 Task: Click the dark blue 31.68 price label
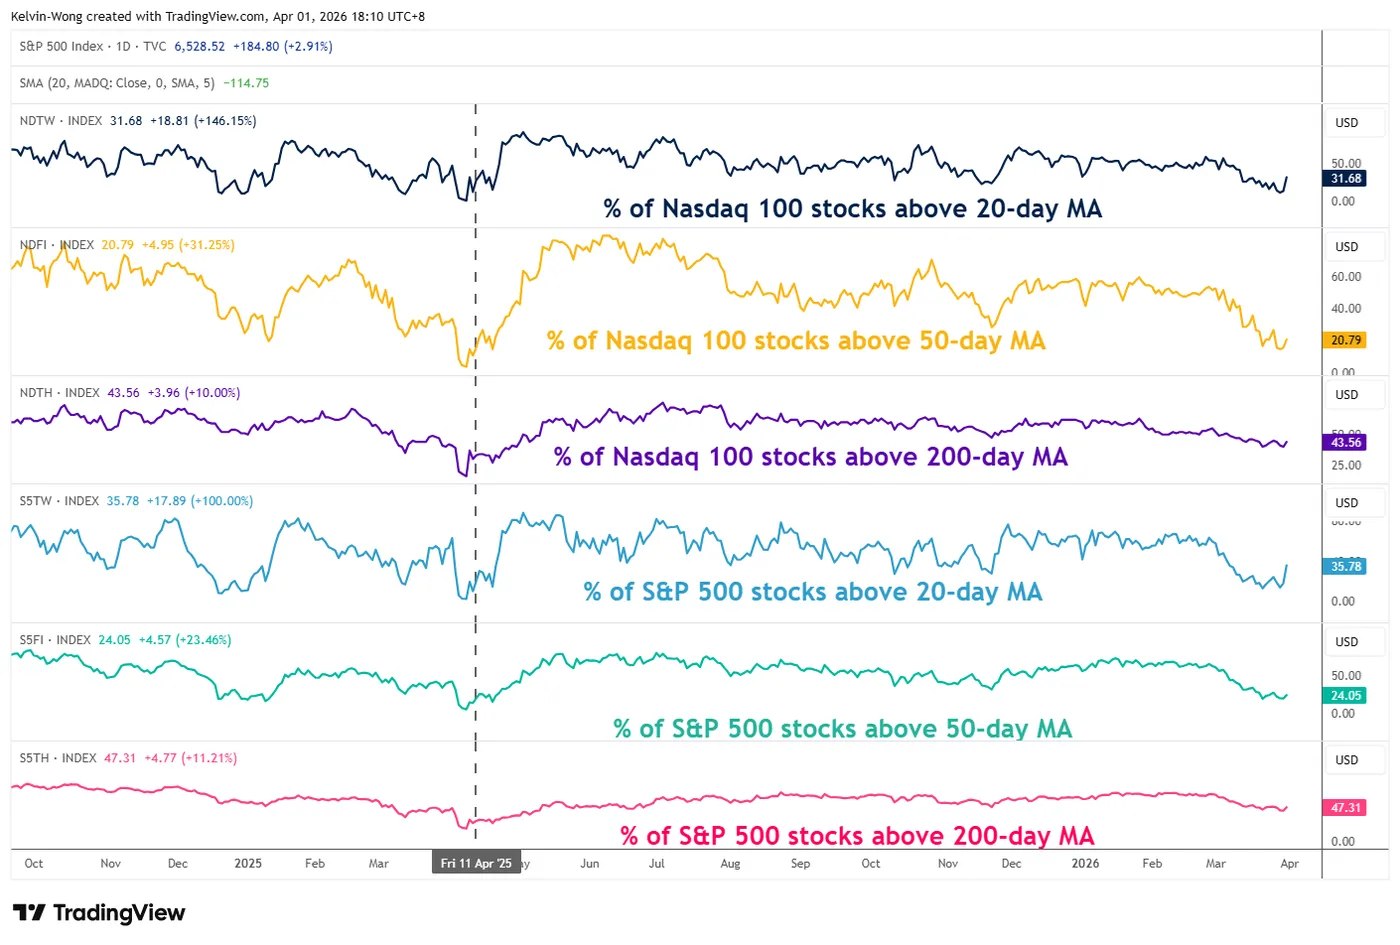1346,179
